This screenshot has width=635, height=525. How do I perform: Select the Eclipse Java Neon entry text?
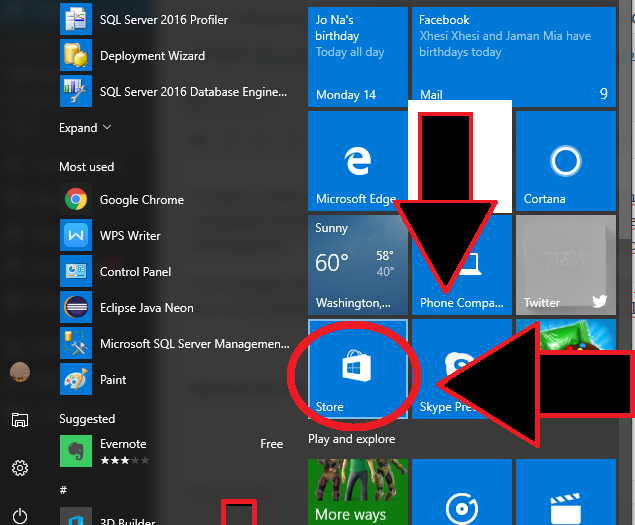point(147,308)
